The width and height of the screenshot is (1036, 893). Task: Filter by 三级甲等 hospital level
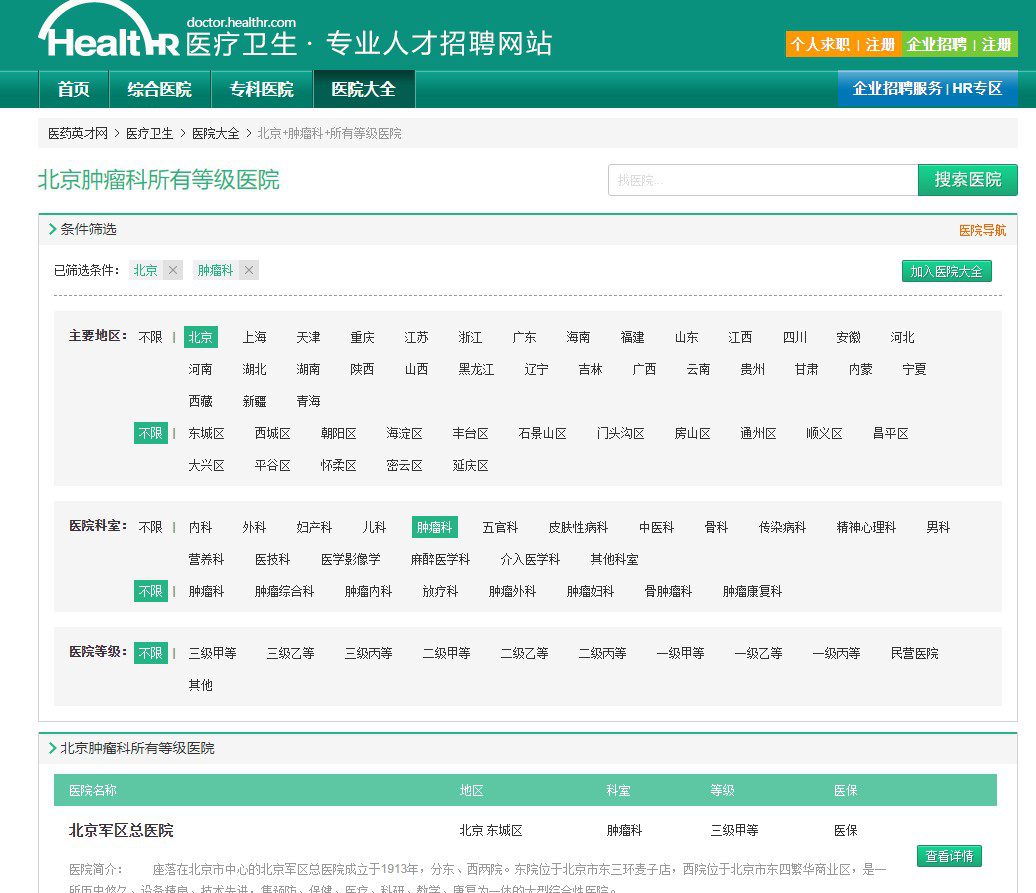[x=213, y=653]
